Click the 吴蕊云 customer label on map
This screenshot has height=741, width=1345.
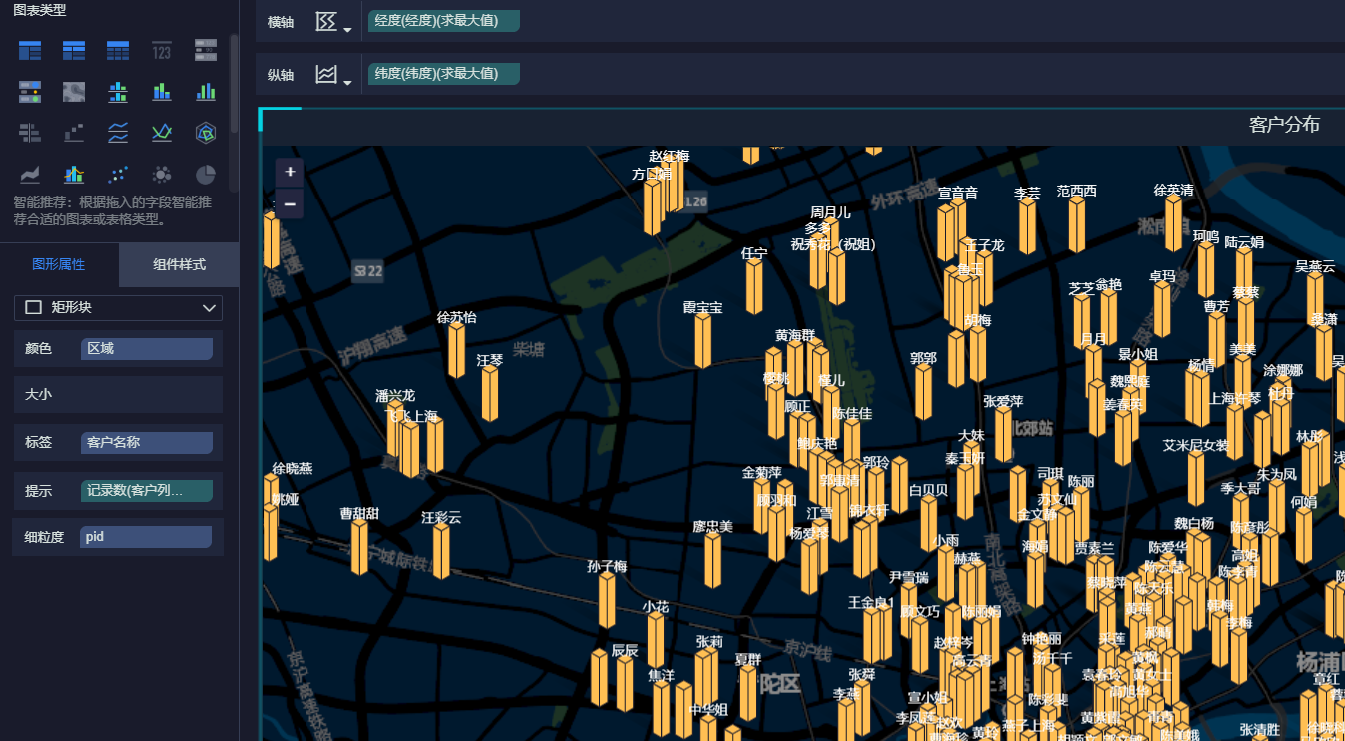[x=1315, y=266]
